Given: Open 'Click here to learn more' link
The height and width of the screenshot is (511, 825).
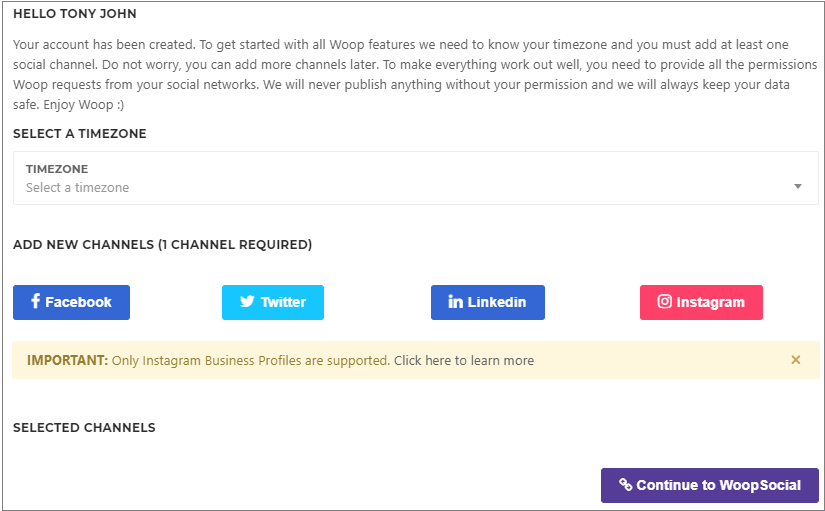Looking at the screenshot, I should coord(464,360).
